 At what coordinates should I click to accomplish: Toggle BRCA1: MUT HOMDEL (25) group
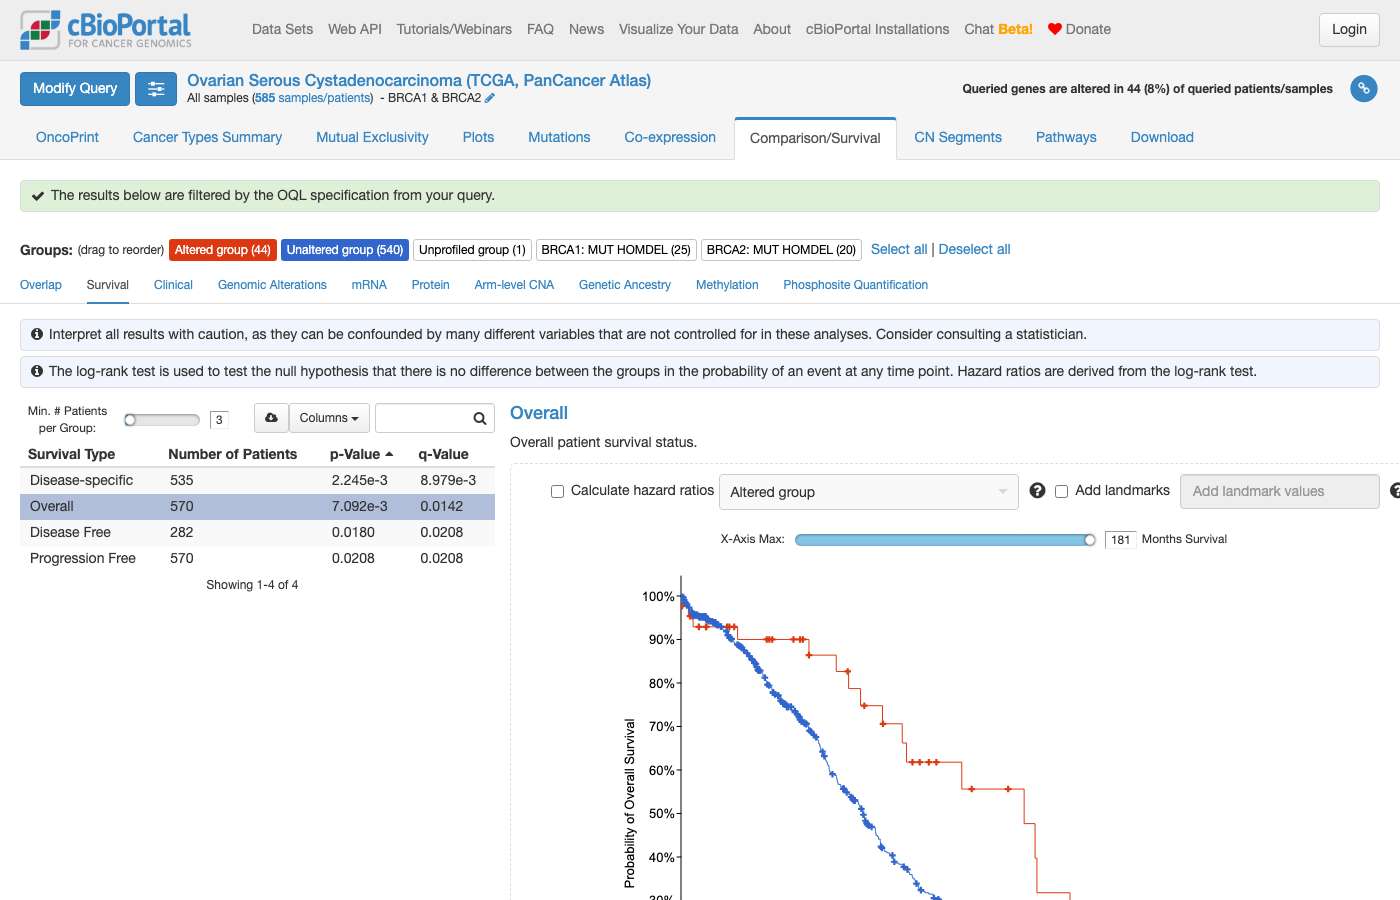tap(616, 250)
